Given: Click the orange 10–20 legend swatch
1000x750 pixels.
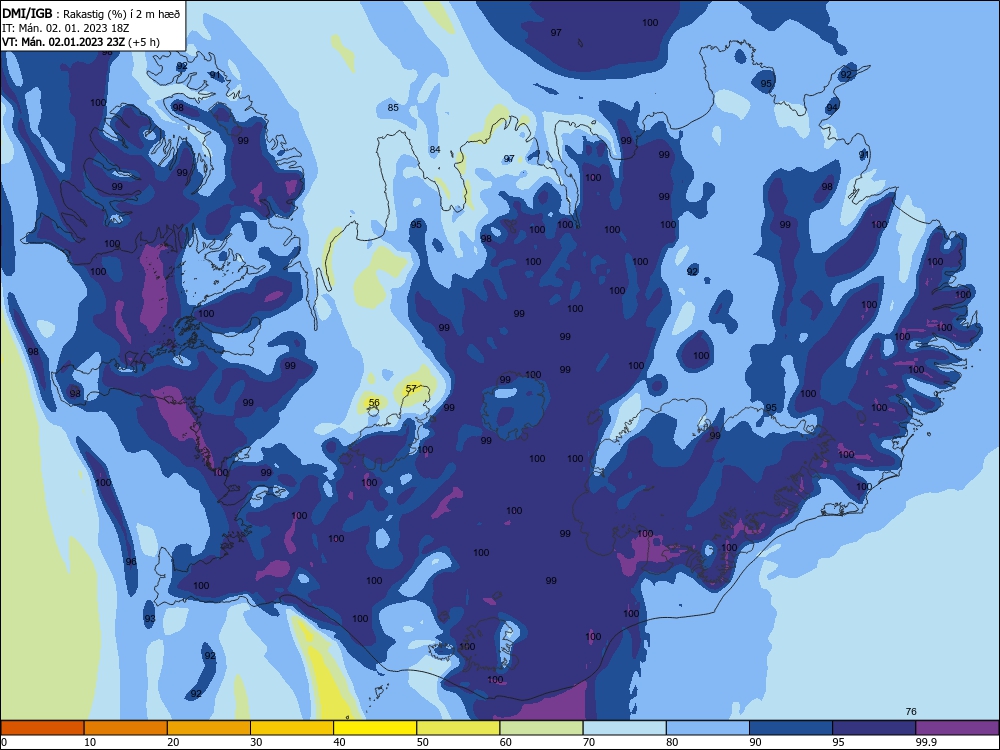Looking at the screenshot, I should click(126, 728).
